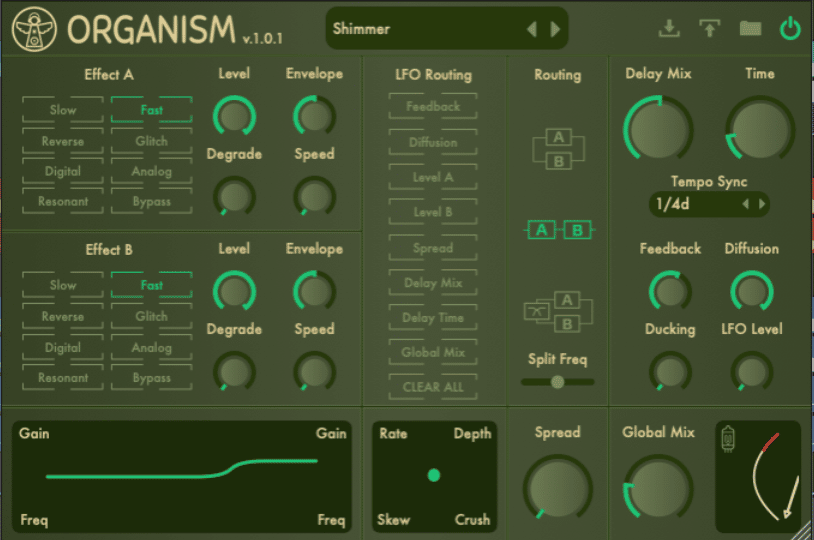Select the serial A-B routing icon
814x540 pixels.
pos(559,230)
